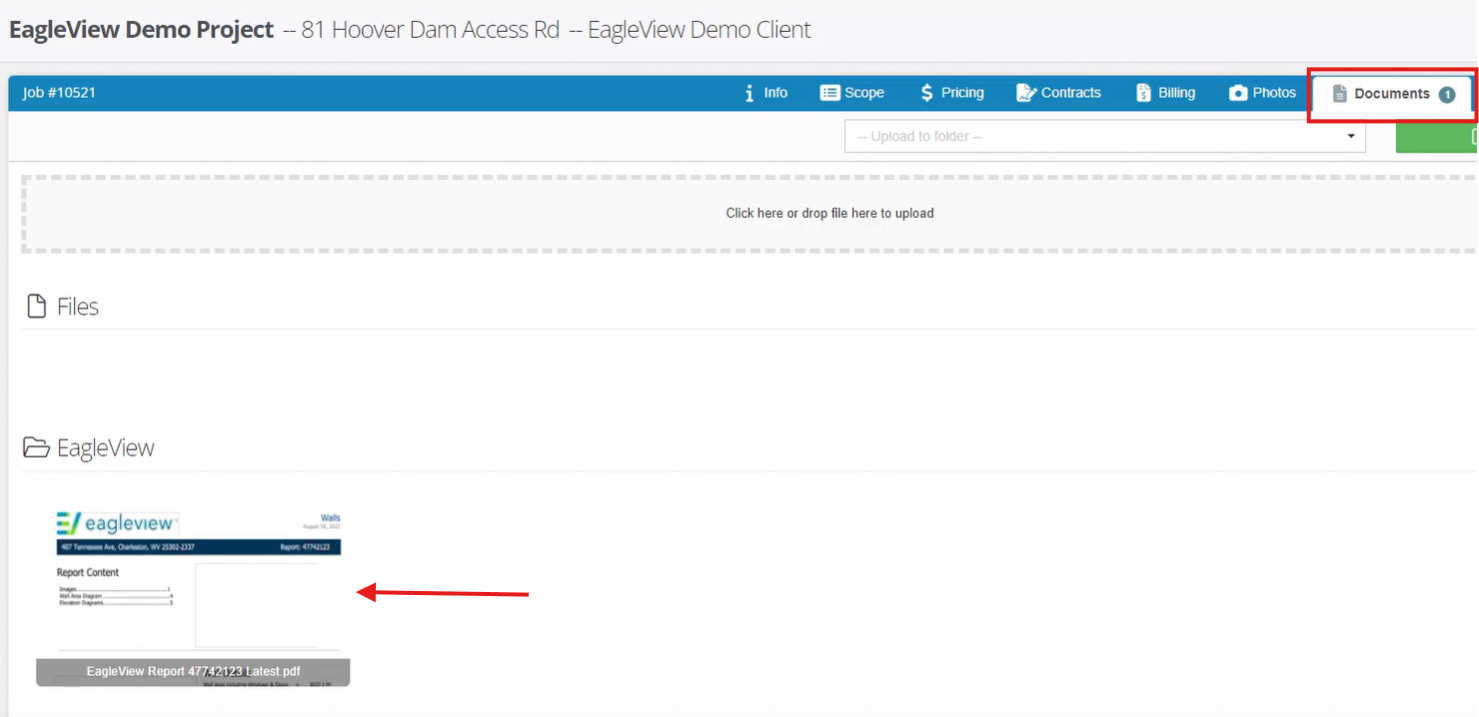This screenshot has height=717, width=1479.
Task: Open the Contracts tab
Action: [1058, 93]
